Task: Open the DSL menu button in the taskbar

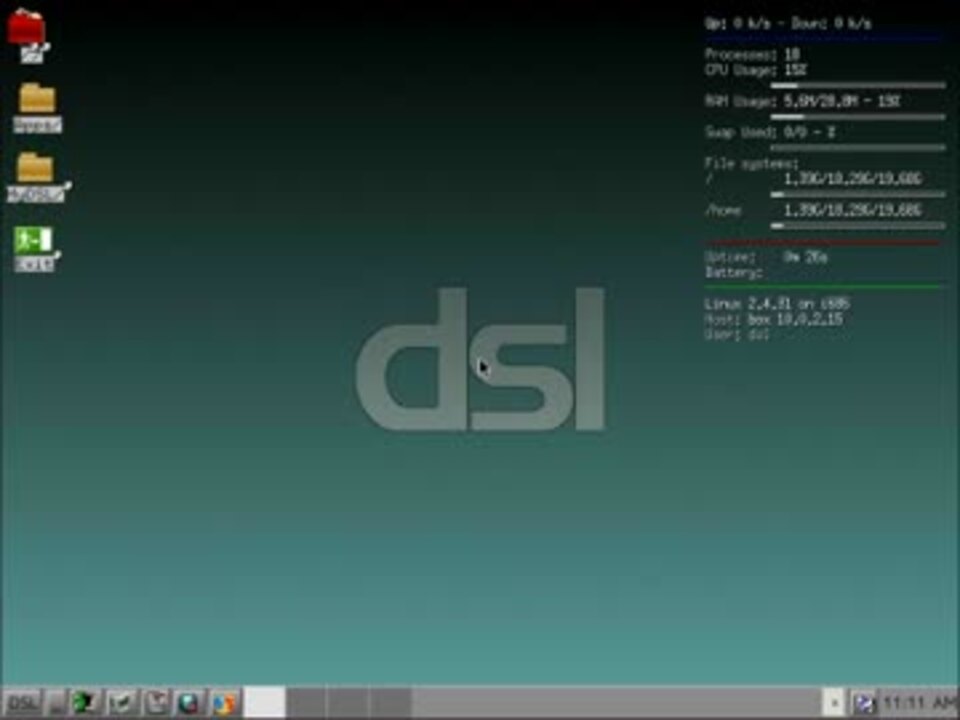Action: click(x=23, y=702)
